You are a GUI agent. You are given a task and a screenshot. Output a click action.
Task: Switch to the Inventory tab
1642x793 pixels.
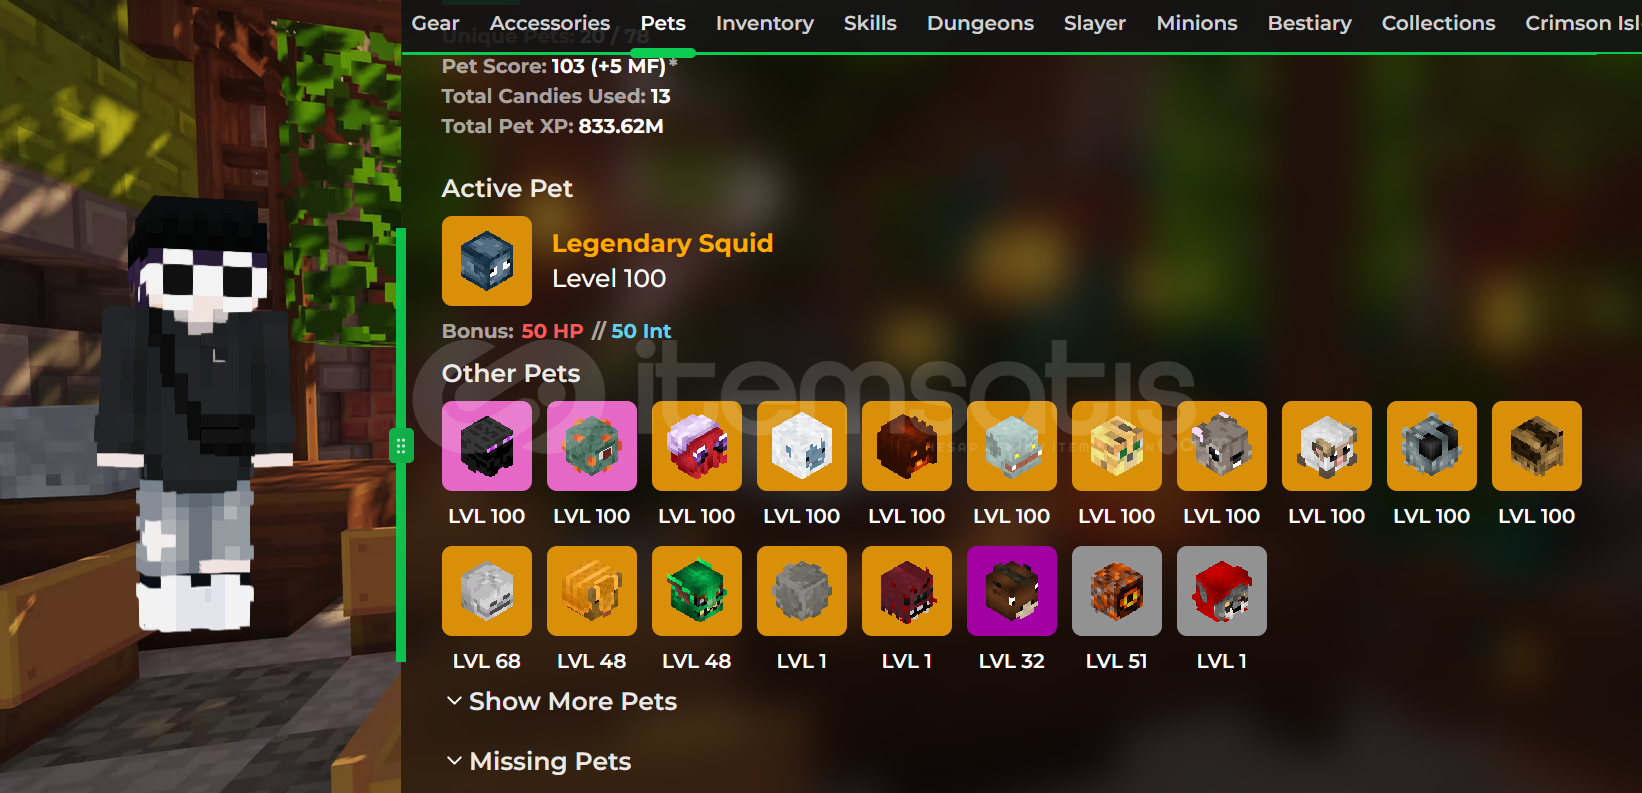click(765, 23)
